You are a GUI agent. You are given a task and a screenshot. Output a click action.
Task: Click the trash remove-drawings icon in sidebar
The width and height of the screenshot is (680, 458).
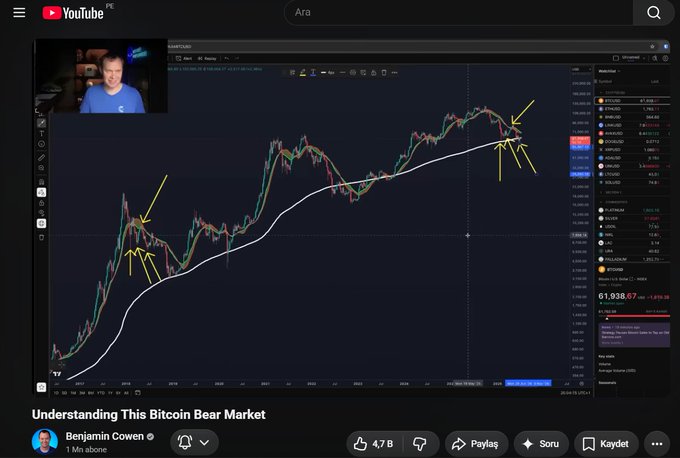pyautogui.click(x=42, y=237)
